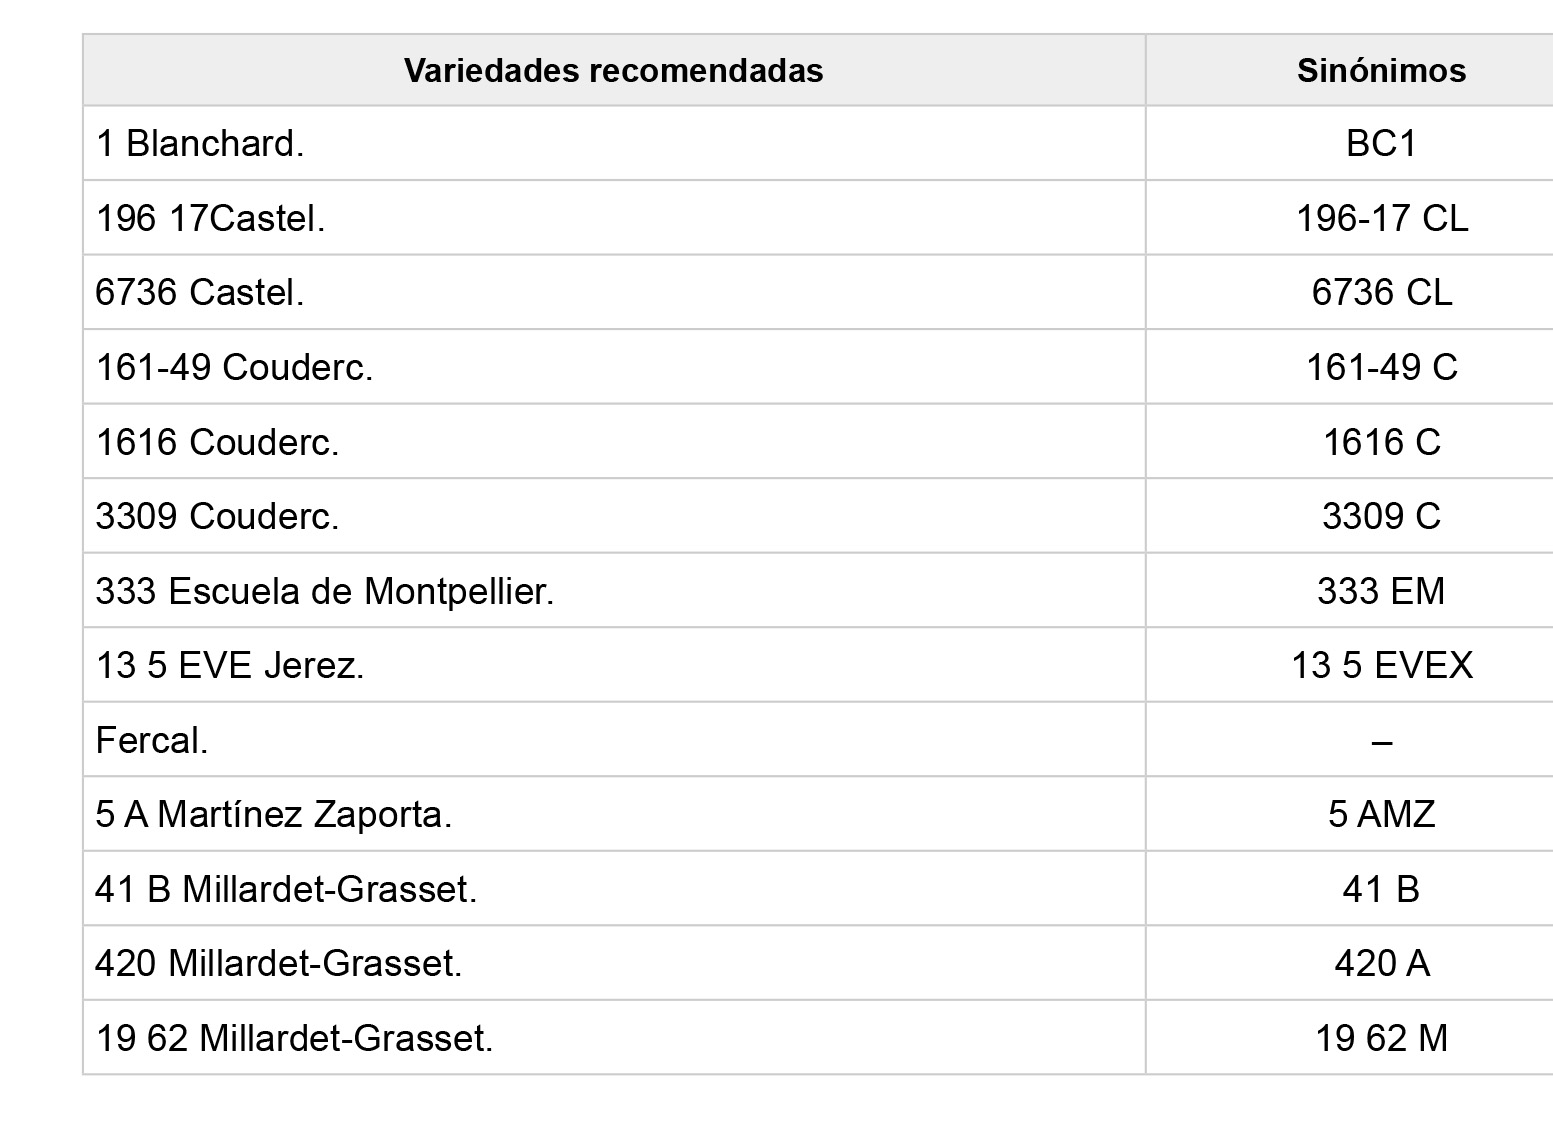Click the '13 5 EVE Jerez.' cell
1553x1136 pixels.
tap(230, 665)
